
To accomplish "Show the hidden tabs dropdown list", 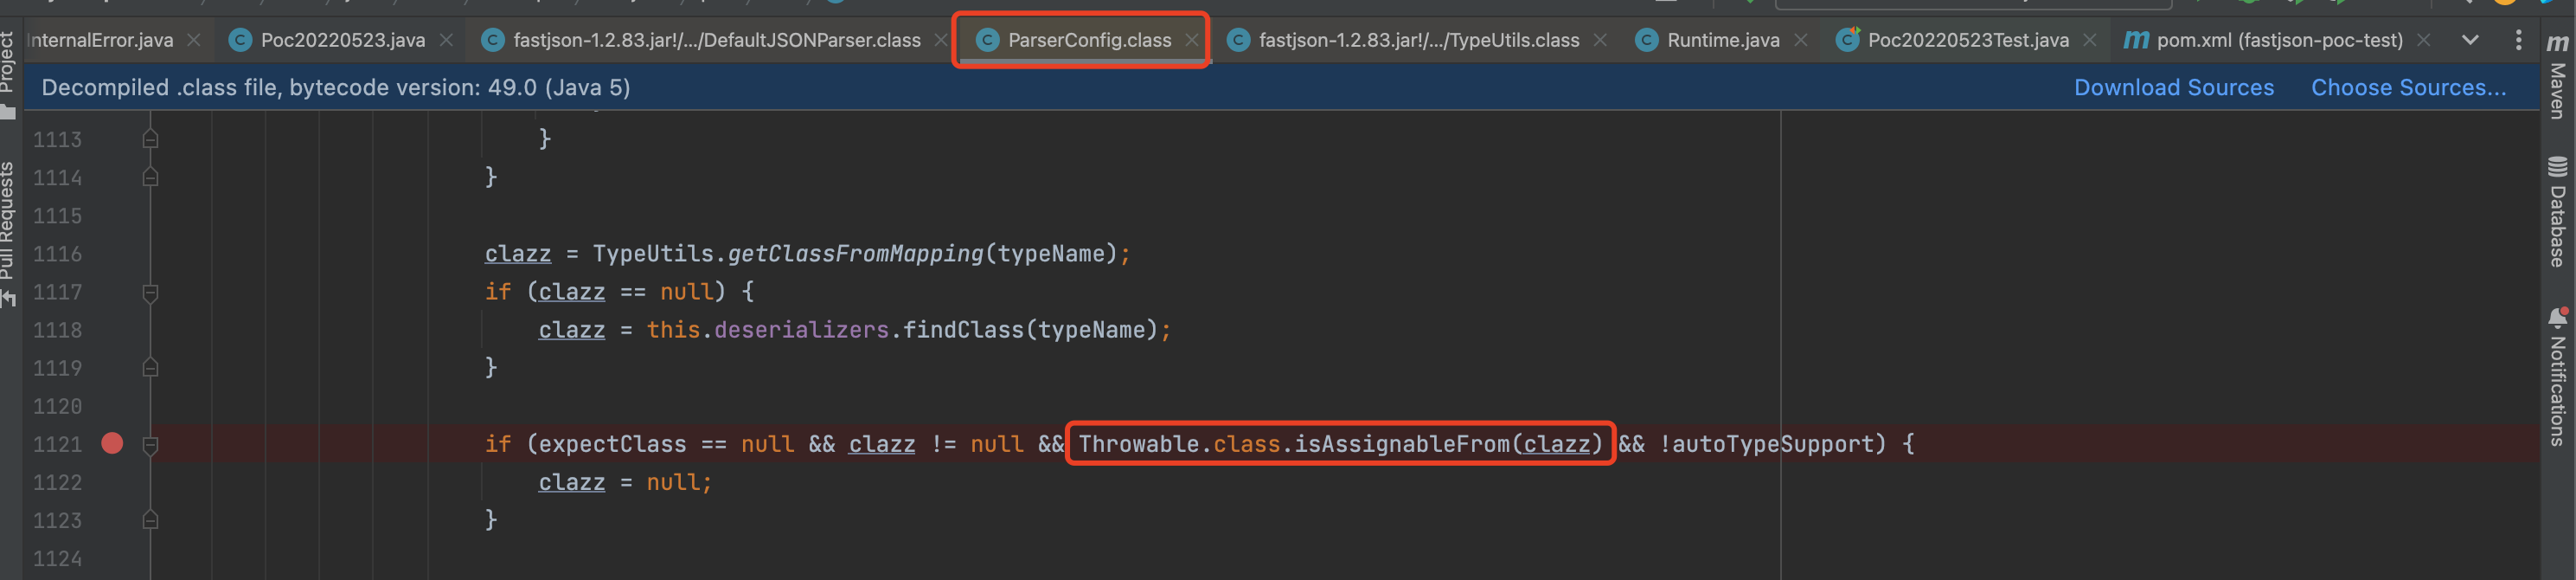I will coord(2470,40).
